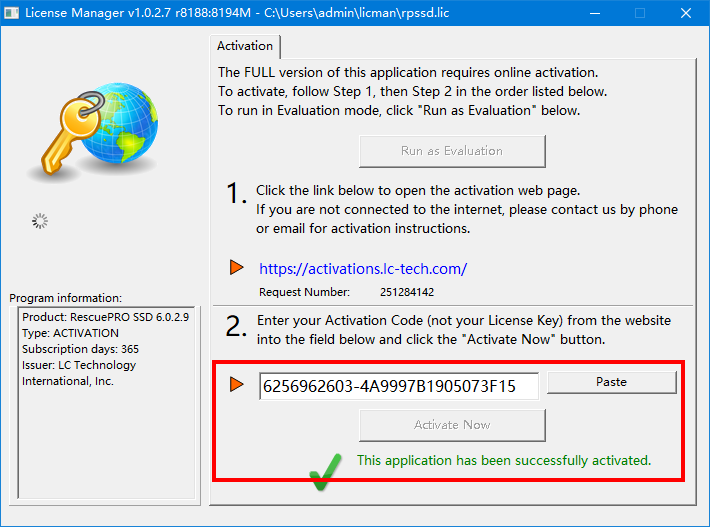The height and width of the screenshot is (527, 710).
Task: Click the Request Number label
Action: tap(304, 292)
